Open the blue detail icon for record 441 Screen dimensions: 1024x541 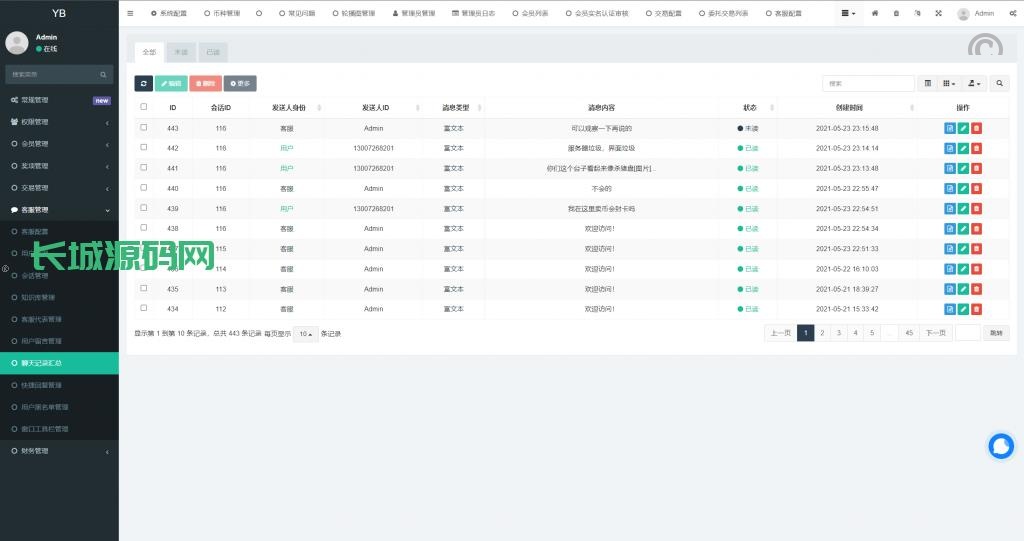pyautogui.click(x=949, y=168)
